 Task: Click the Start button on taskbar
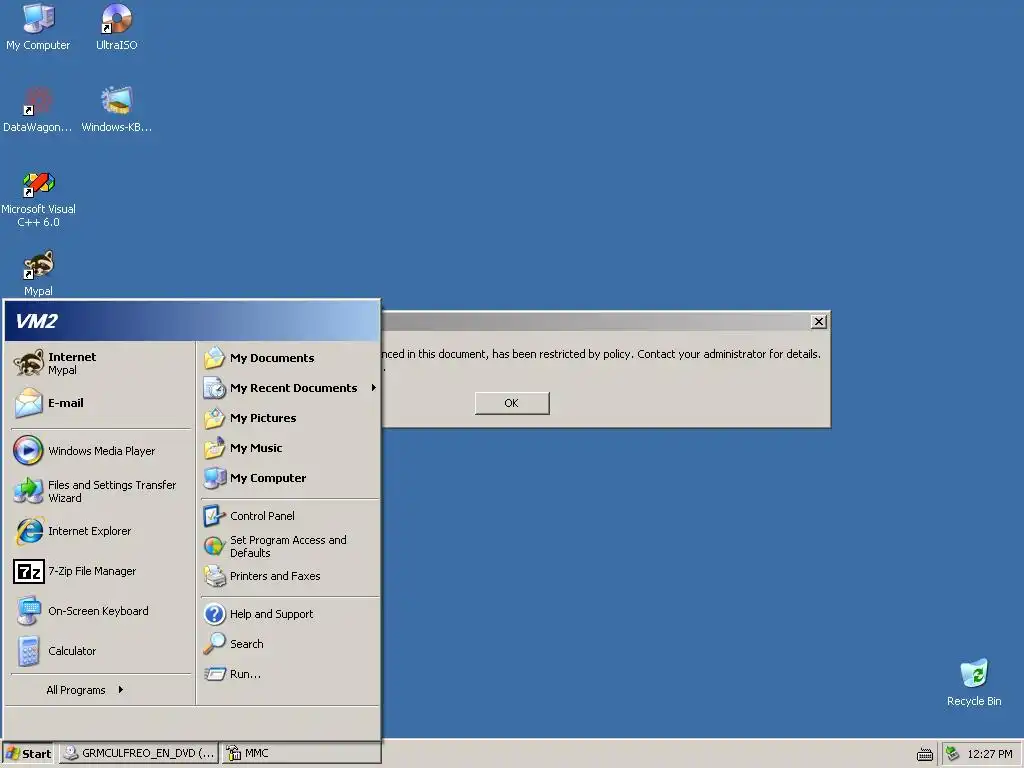29,753
